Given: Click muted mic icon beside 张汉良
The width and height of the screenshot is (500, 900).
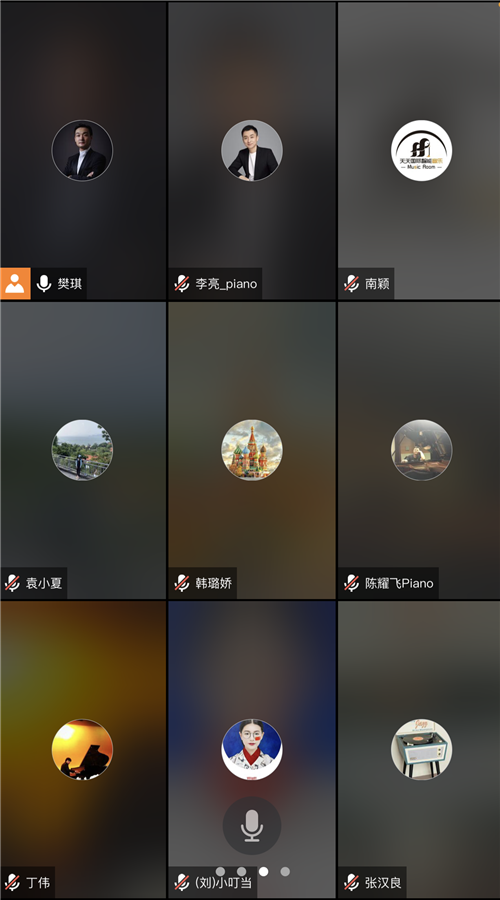Looking at the screenshot, I should coord(351,882).
